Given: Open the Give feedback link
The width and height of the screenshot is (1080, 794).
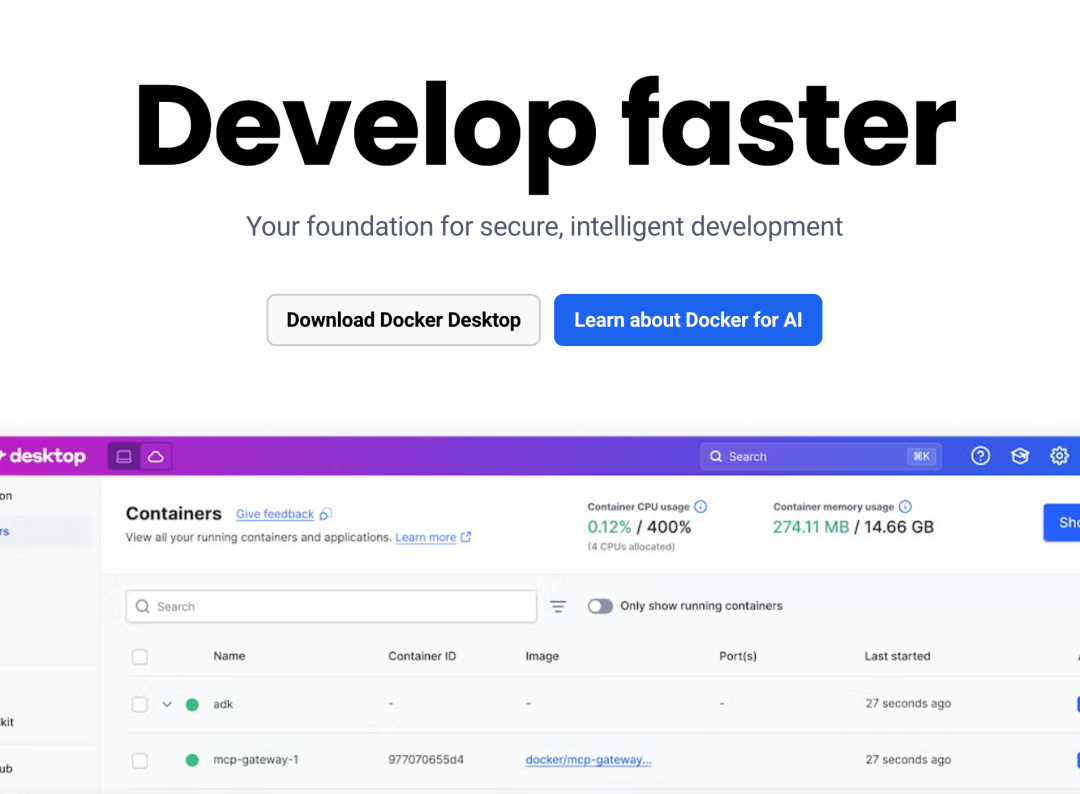Looking at the screenshot, I should click(275, 513).
